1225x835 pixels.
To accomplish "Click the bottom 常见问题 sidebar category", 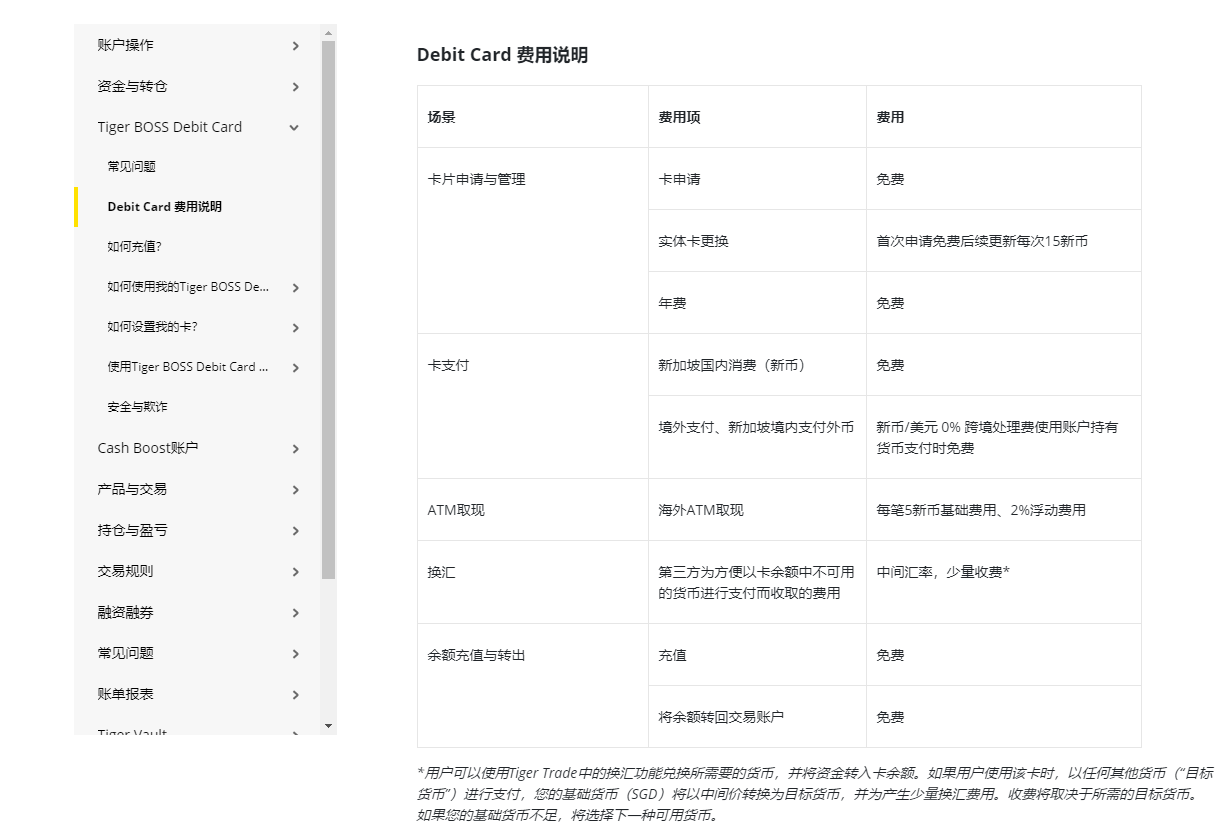I will [x=126, y=653].
